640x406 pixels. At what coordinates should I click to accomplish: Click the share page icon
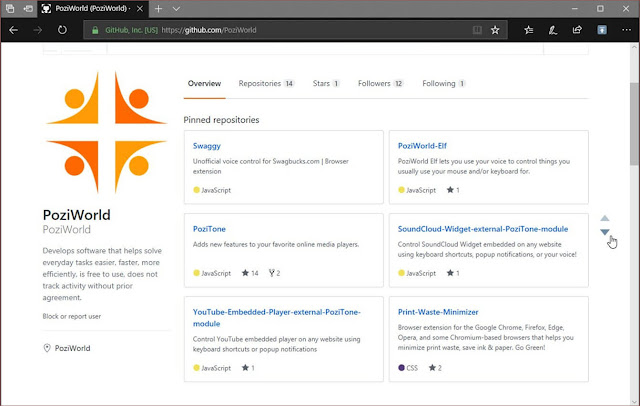577,30
